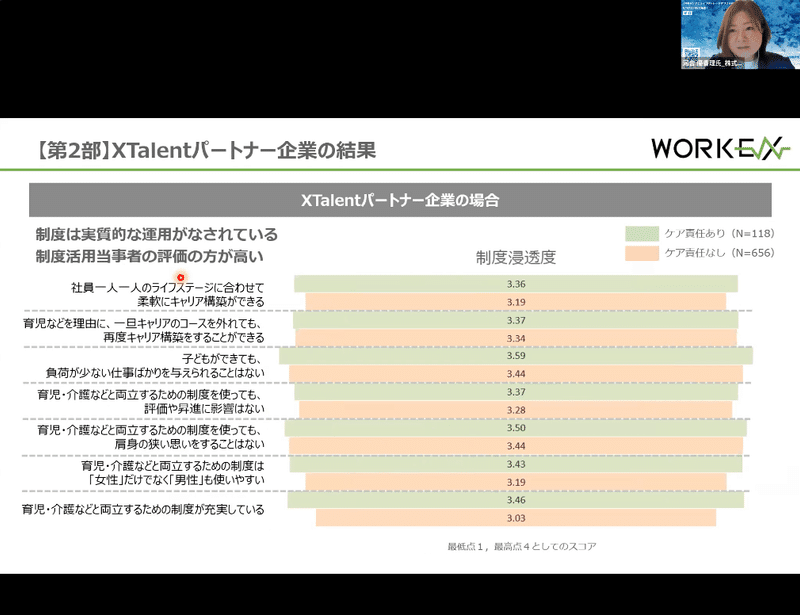This screenshot has height=615, width=800.
Task: Select row label 評価や昇進に影響はない
Action: [205, 409]
